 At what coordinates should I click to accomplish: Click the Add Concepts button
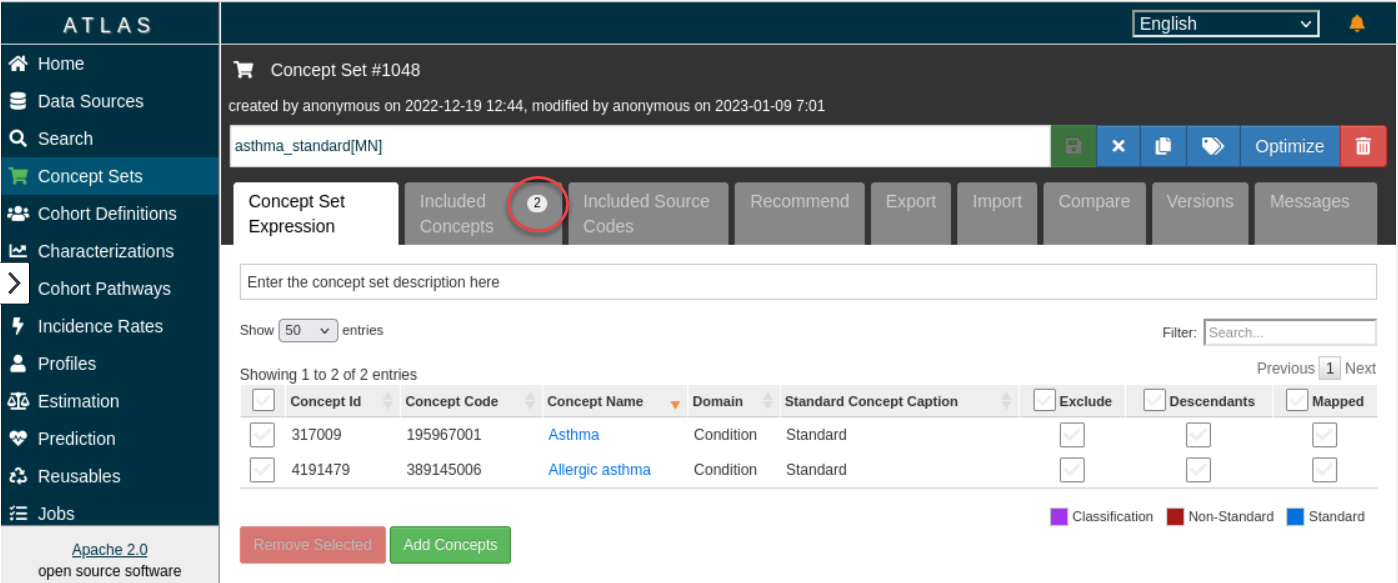(450, 545)
